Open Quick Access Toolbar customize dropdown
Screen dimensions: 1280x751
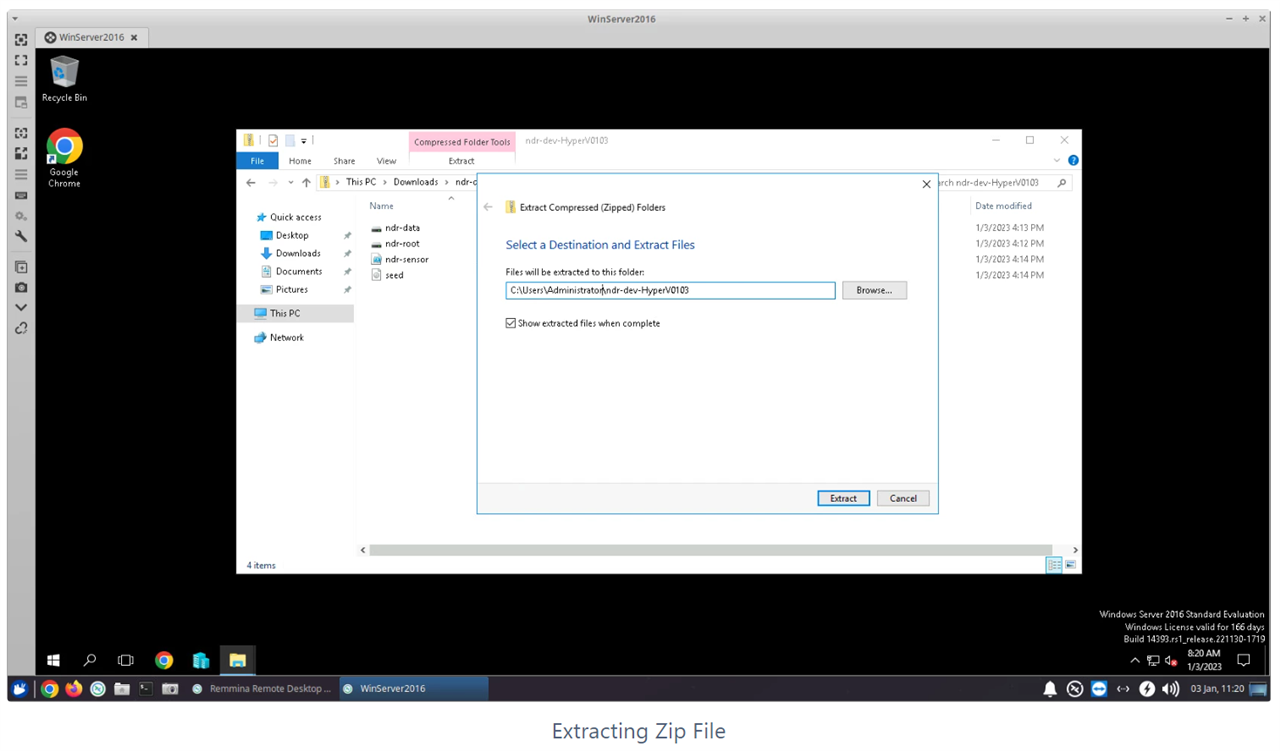[x=304, y=140]
